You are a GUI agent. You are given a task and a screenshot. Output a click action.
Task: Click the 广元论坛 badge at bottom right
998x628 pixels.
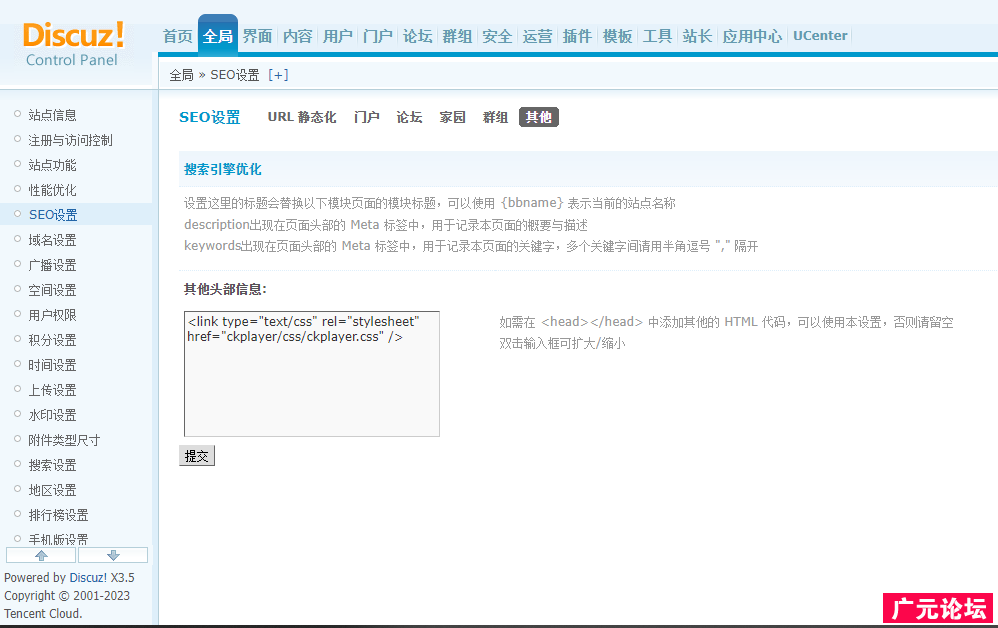(938, 608)
